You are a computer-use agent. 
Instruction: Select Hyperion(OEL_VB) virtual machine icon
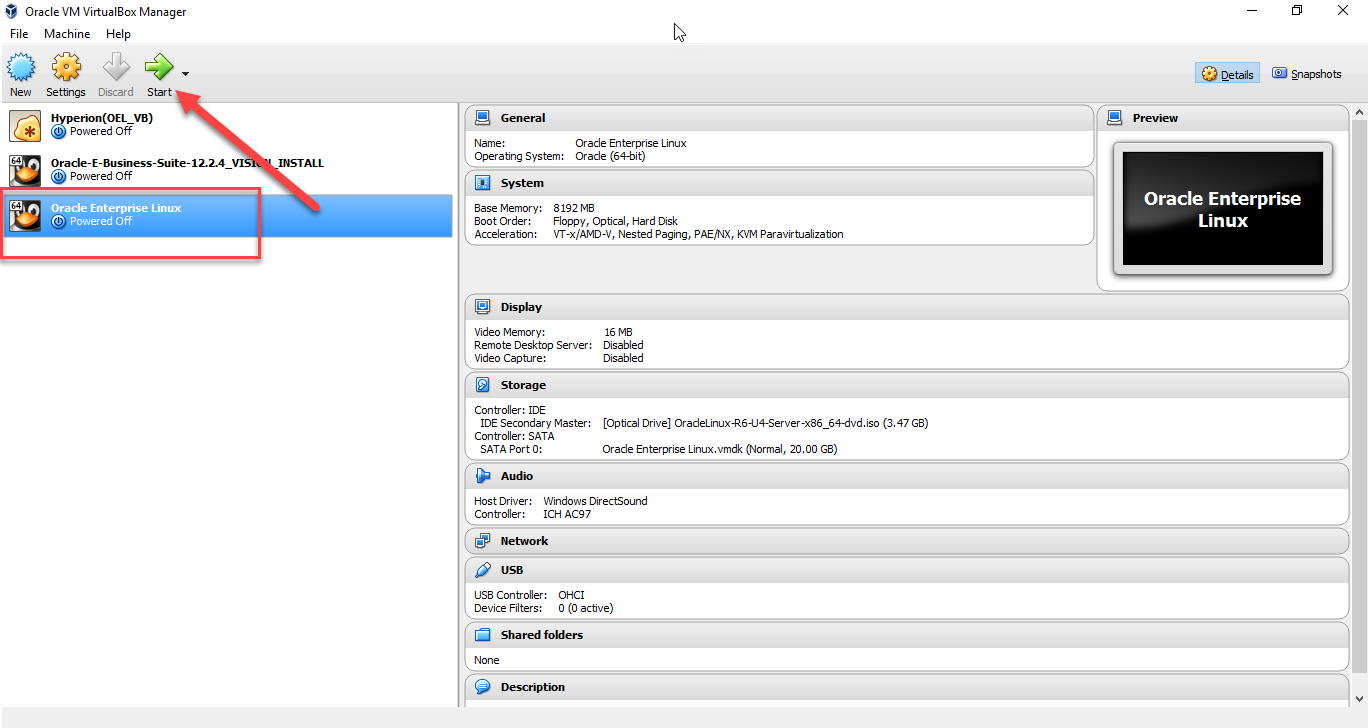pos(25,125)
